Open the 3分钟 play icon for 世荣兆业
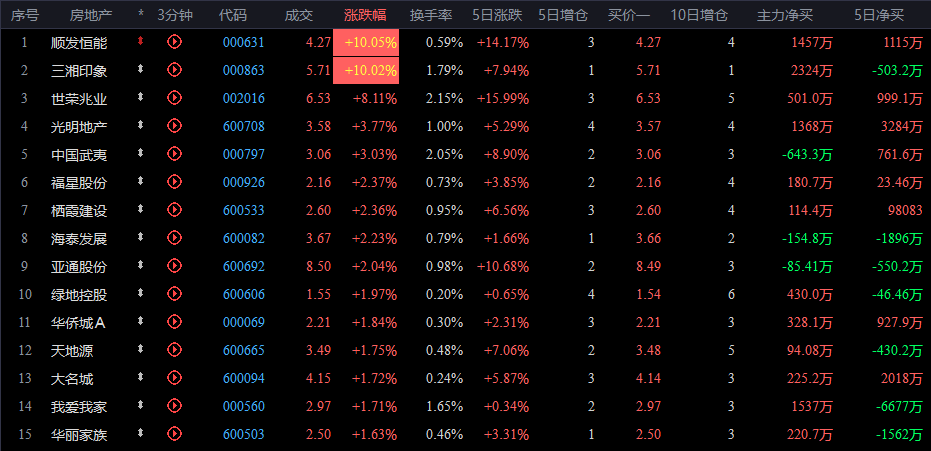 point(175,98)
